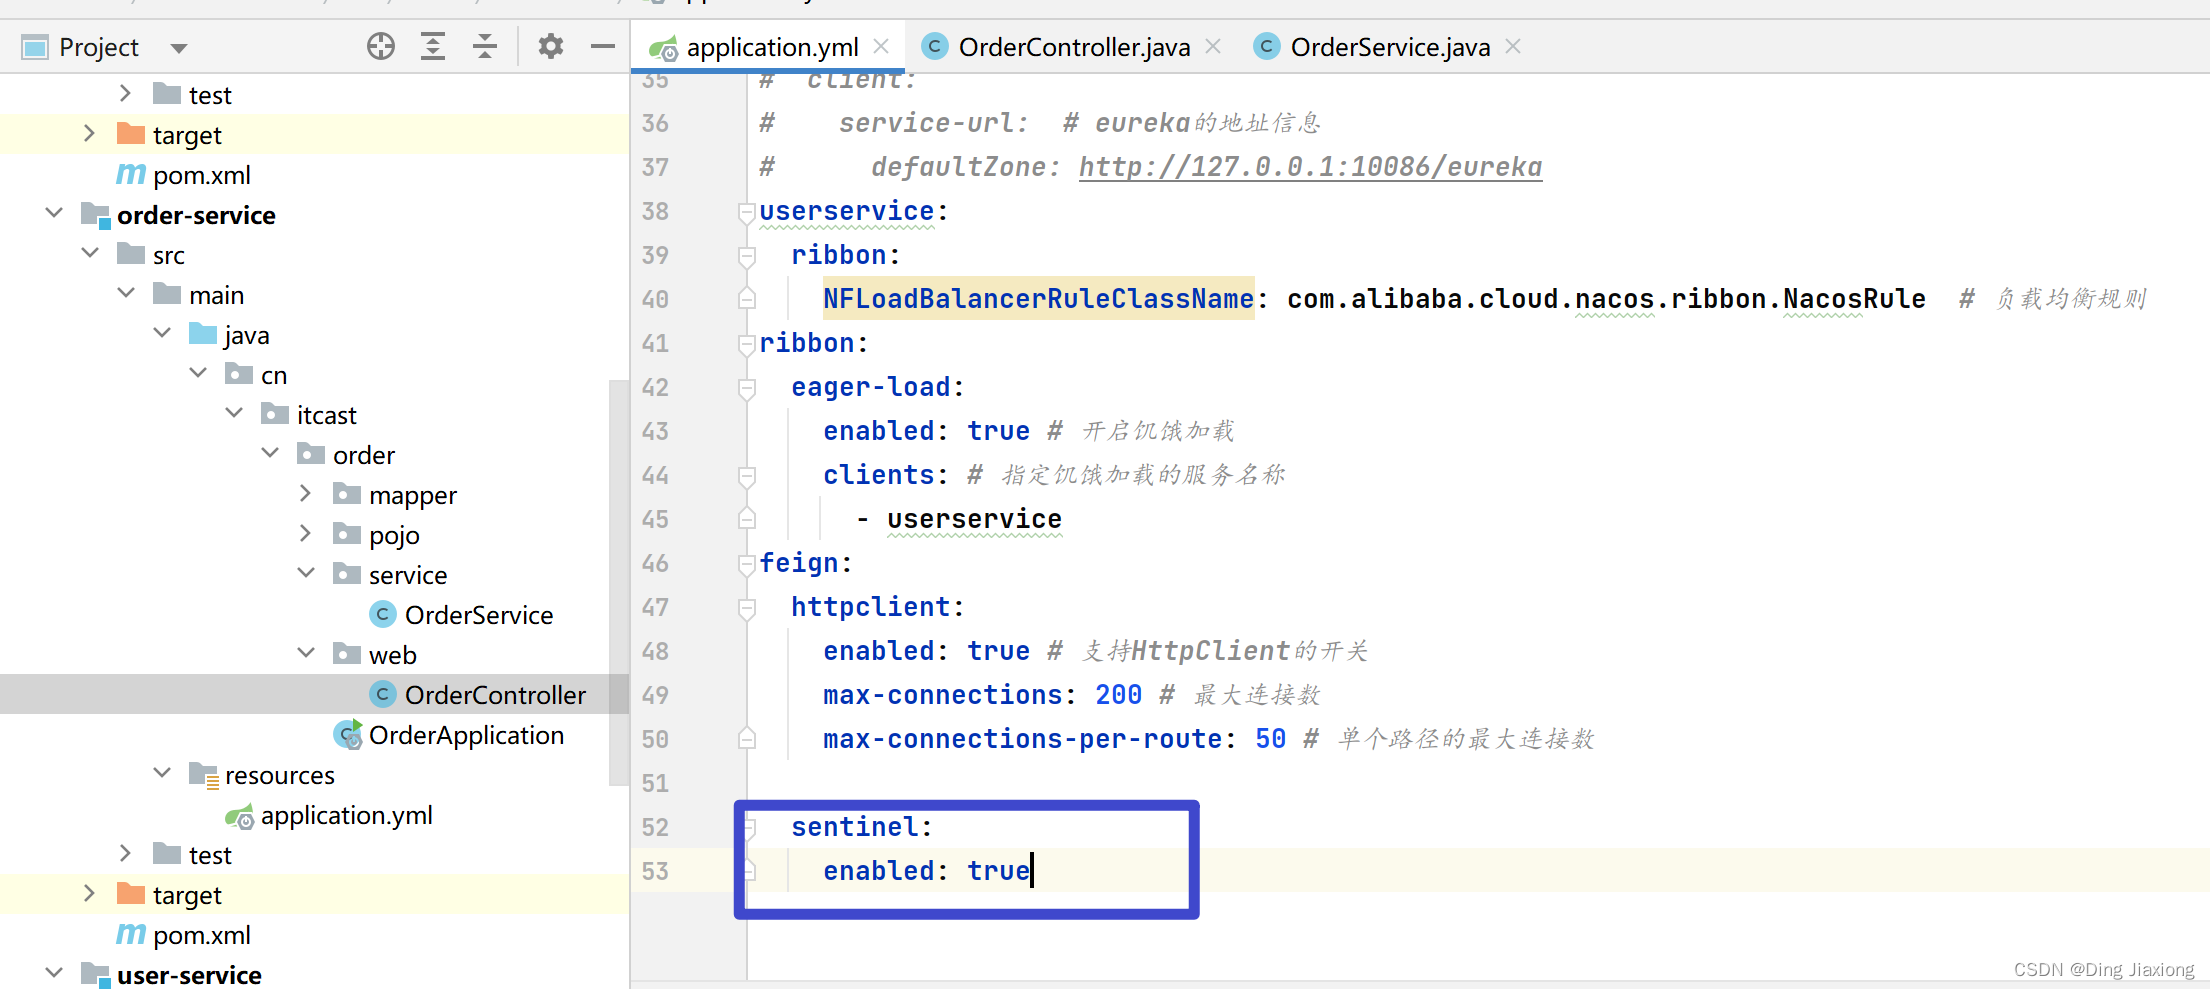Click the user-service module icon

point(95,975)
